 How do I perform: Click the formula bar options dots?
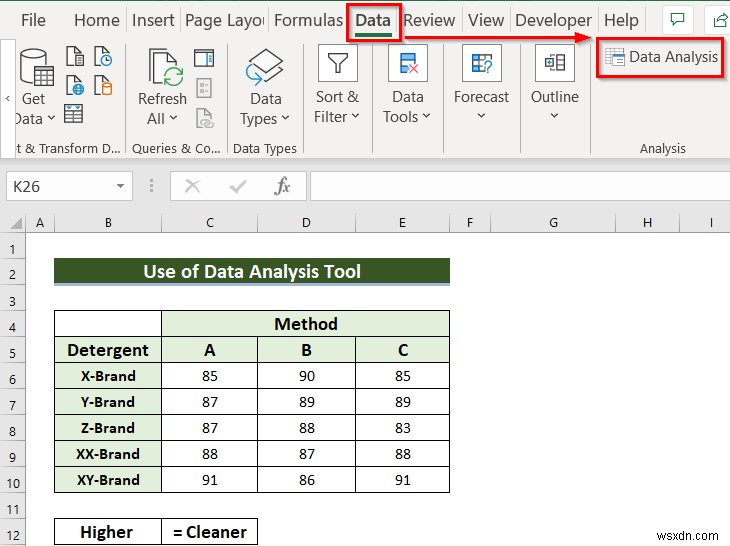pos(151,186)
